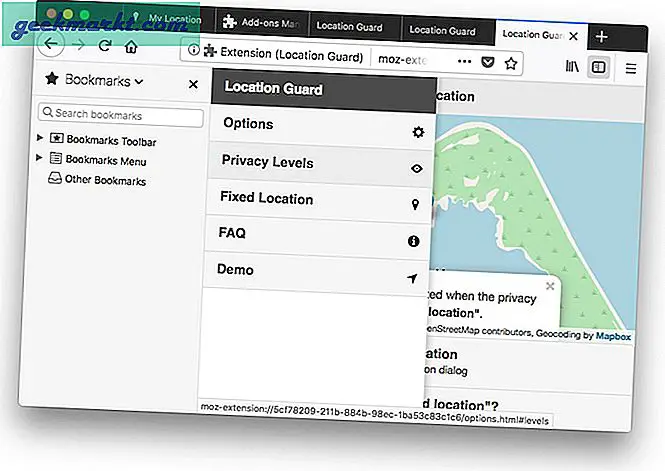This screenshot has width=665, height=471.
Task: Click the Back navigation arrow
Action: [x=47, y=44]
